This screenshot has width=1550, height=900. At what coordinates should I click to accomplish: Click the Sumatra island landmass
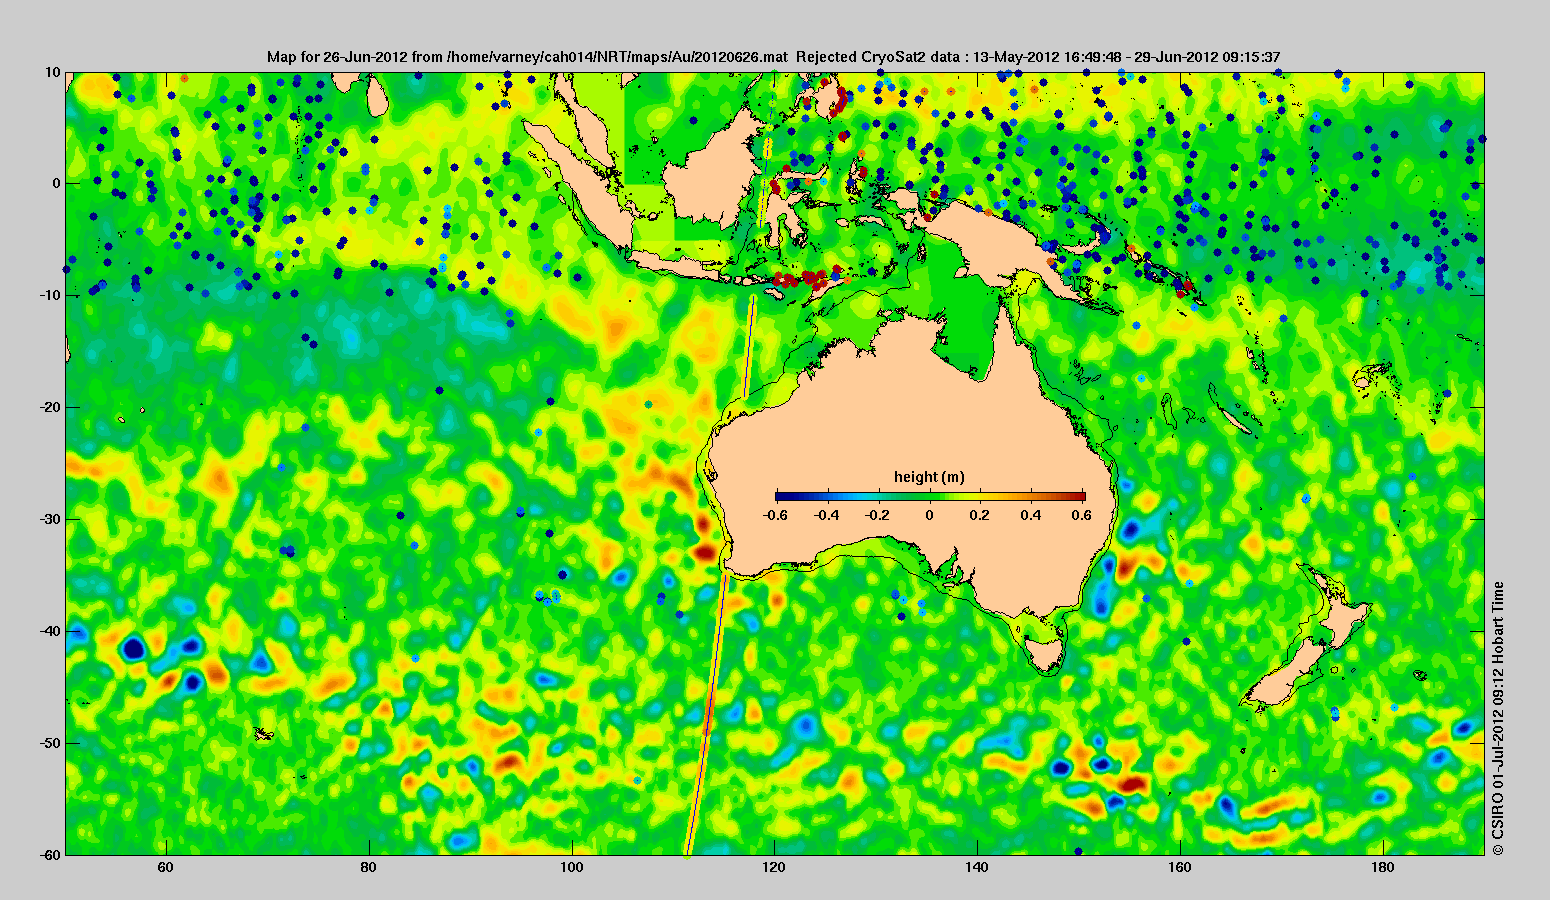click(582, 185)
